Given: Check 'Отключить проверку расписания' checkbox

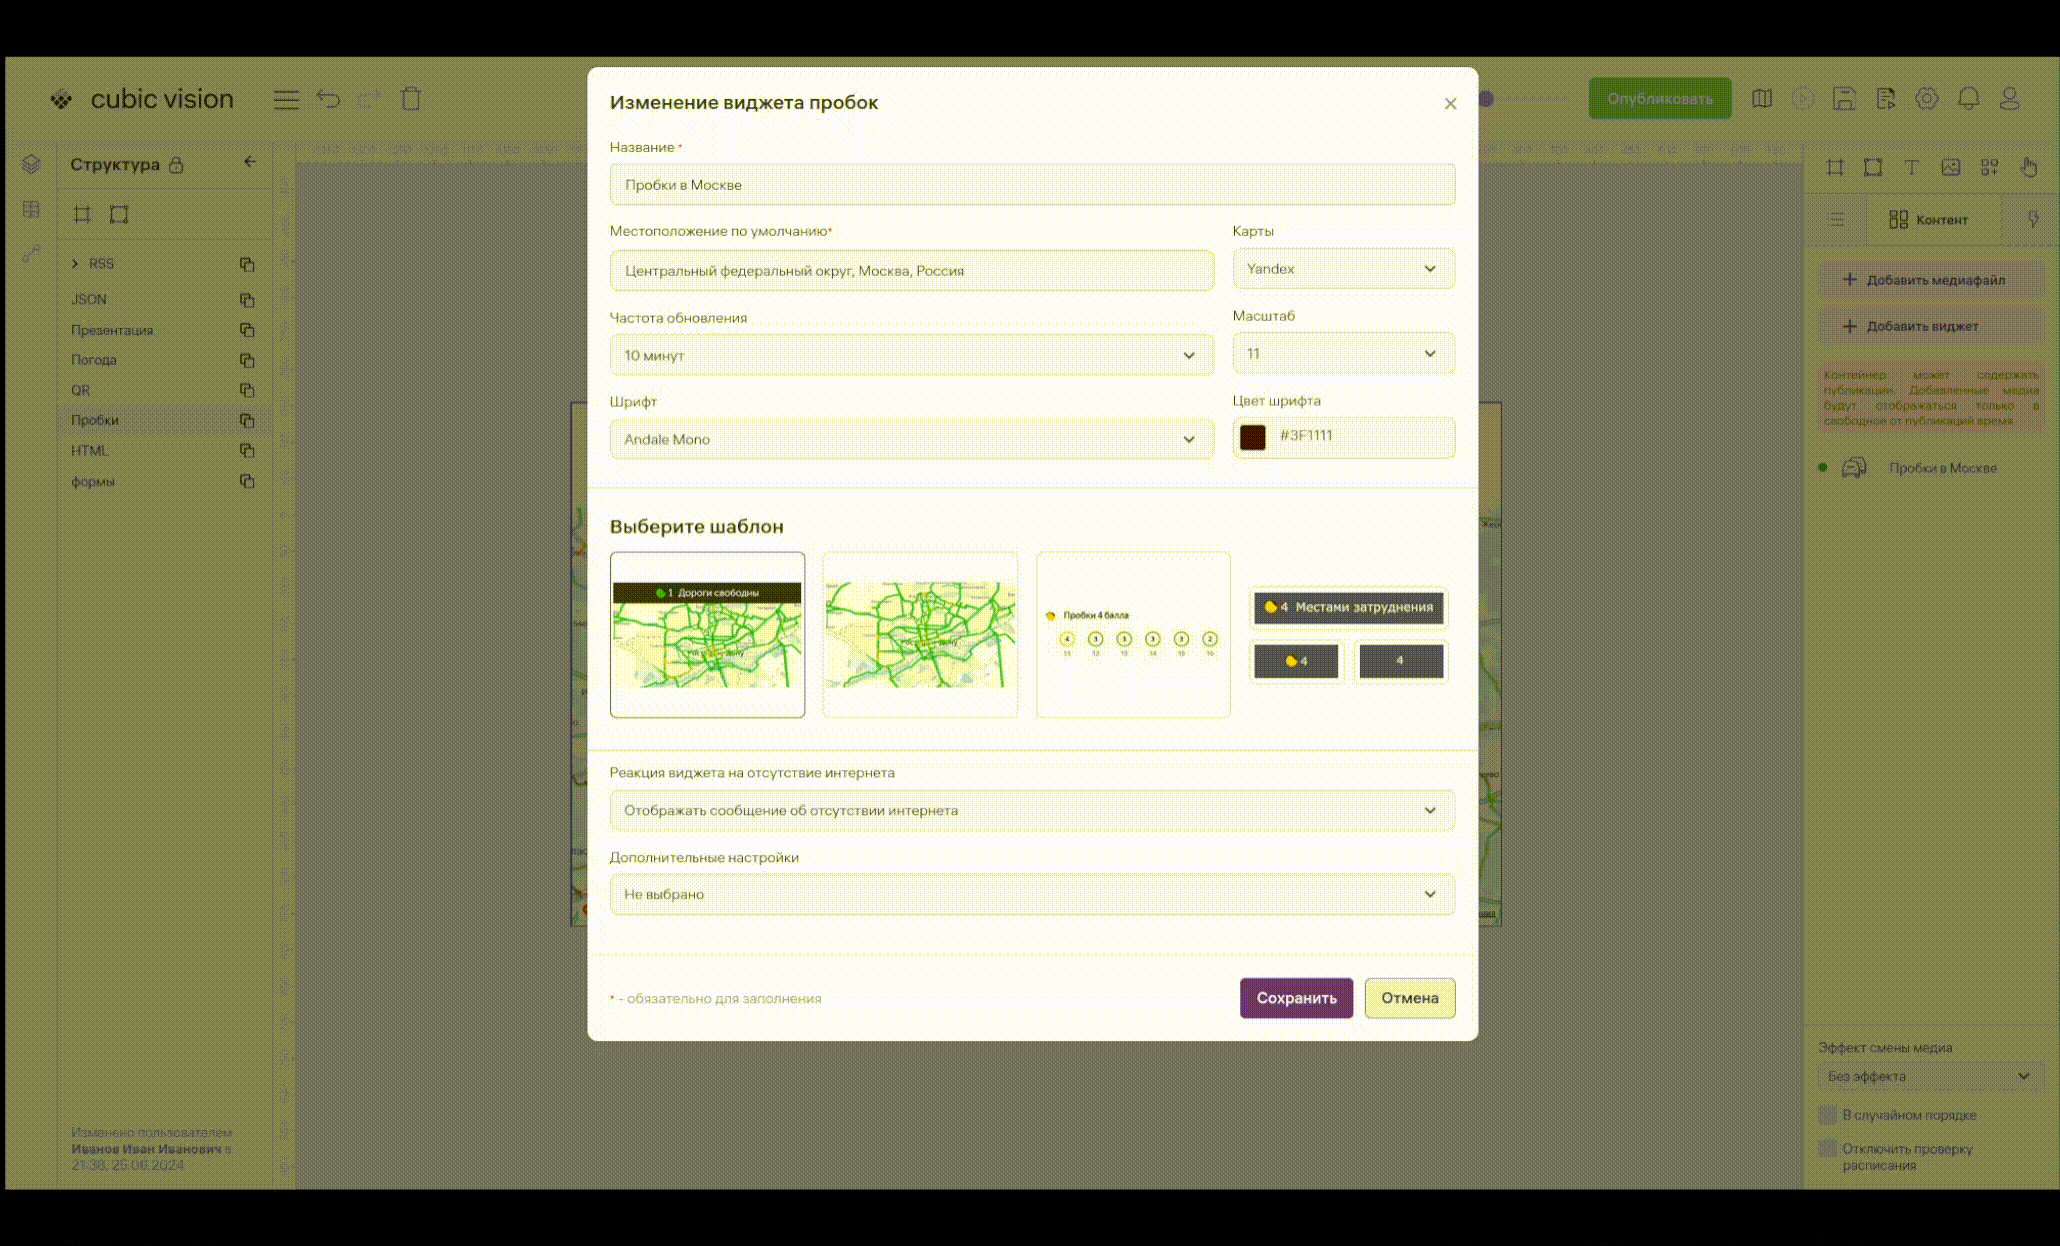Looking at the screenshot, I should click(1827, 1148).
